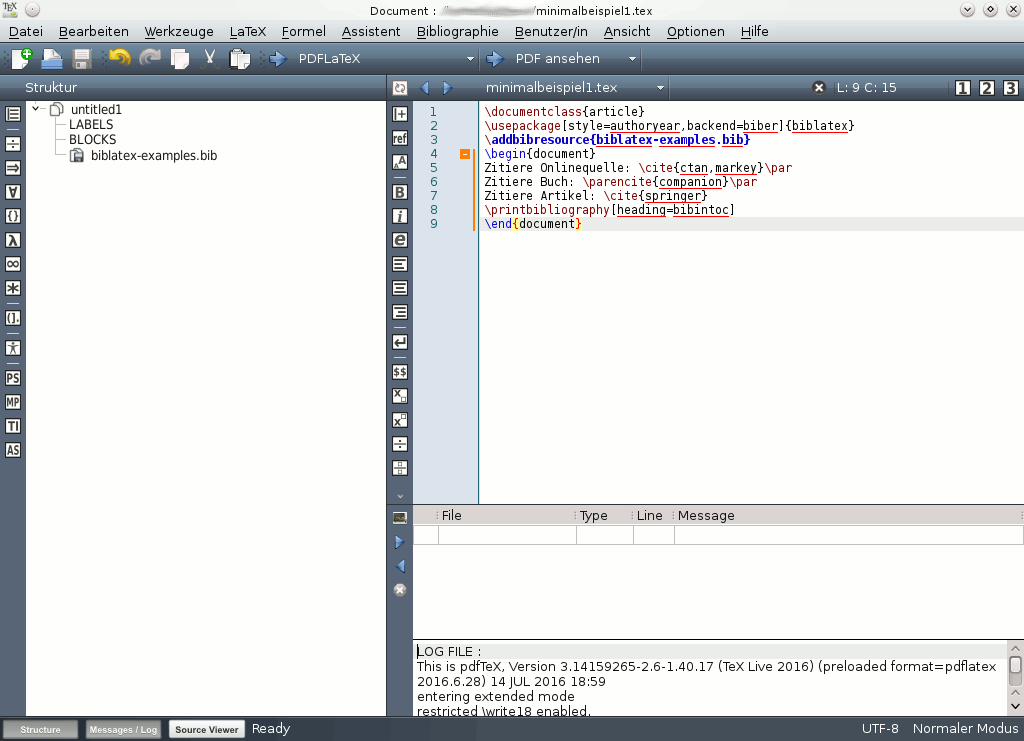Toggle the Structure panel button

(x=41, y=729)
